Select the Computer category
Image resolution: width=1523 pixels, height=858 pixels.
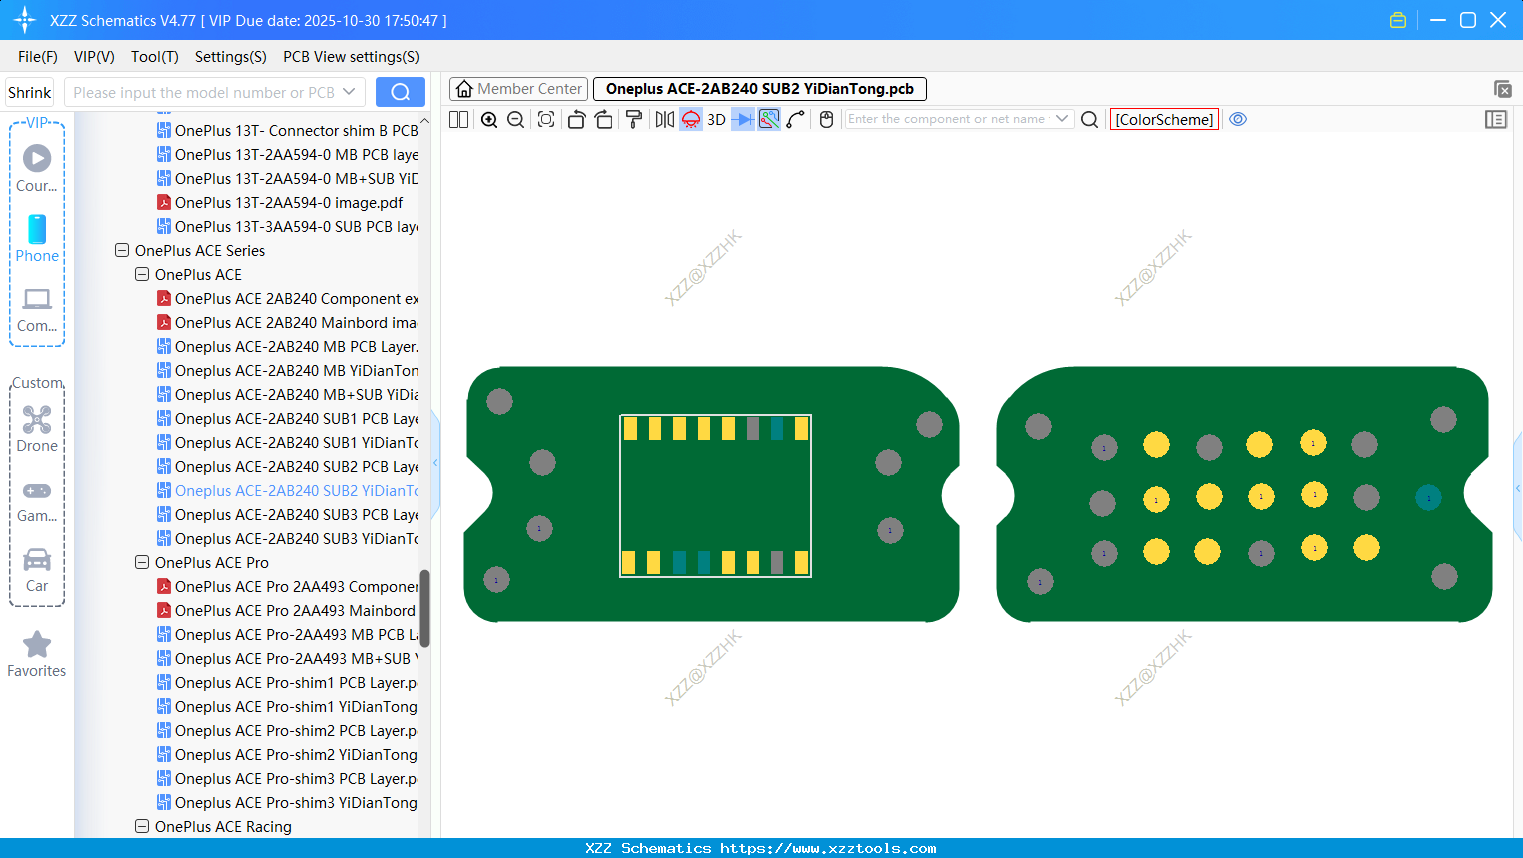pos(37,309)
